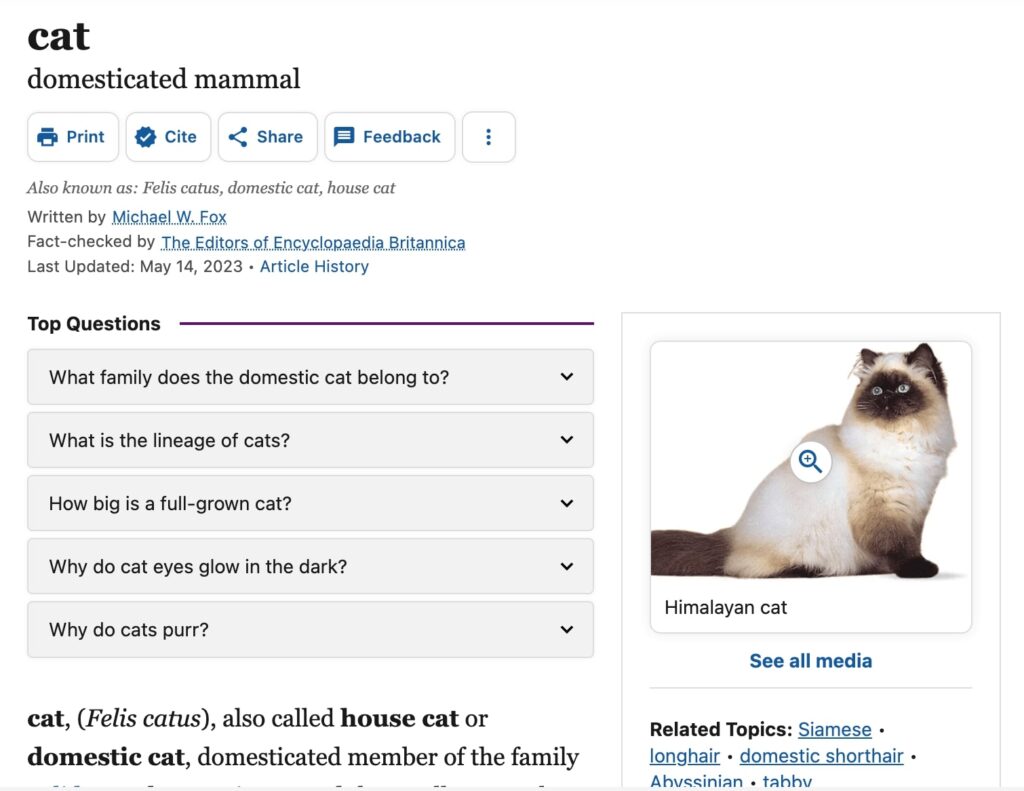Click the Share icon button

267,137
